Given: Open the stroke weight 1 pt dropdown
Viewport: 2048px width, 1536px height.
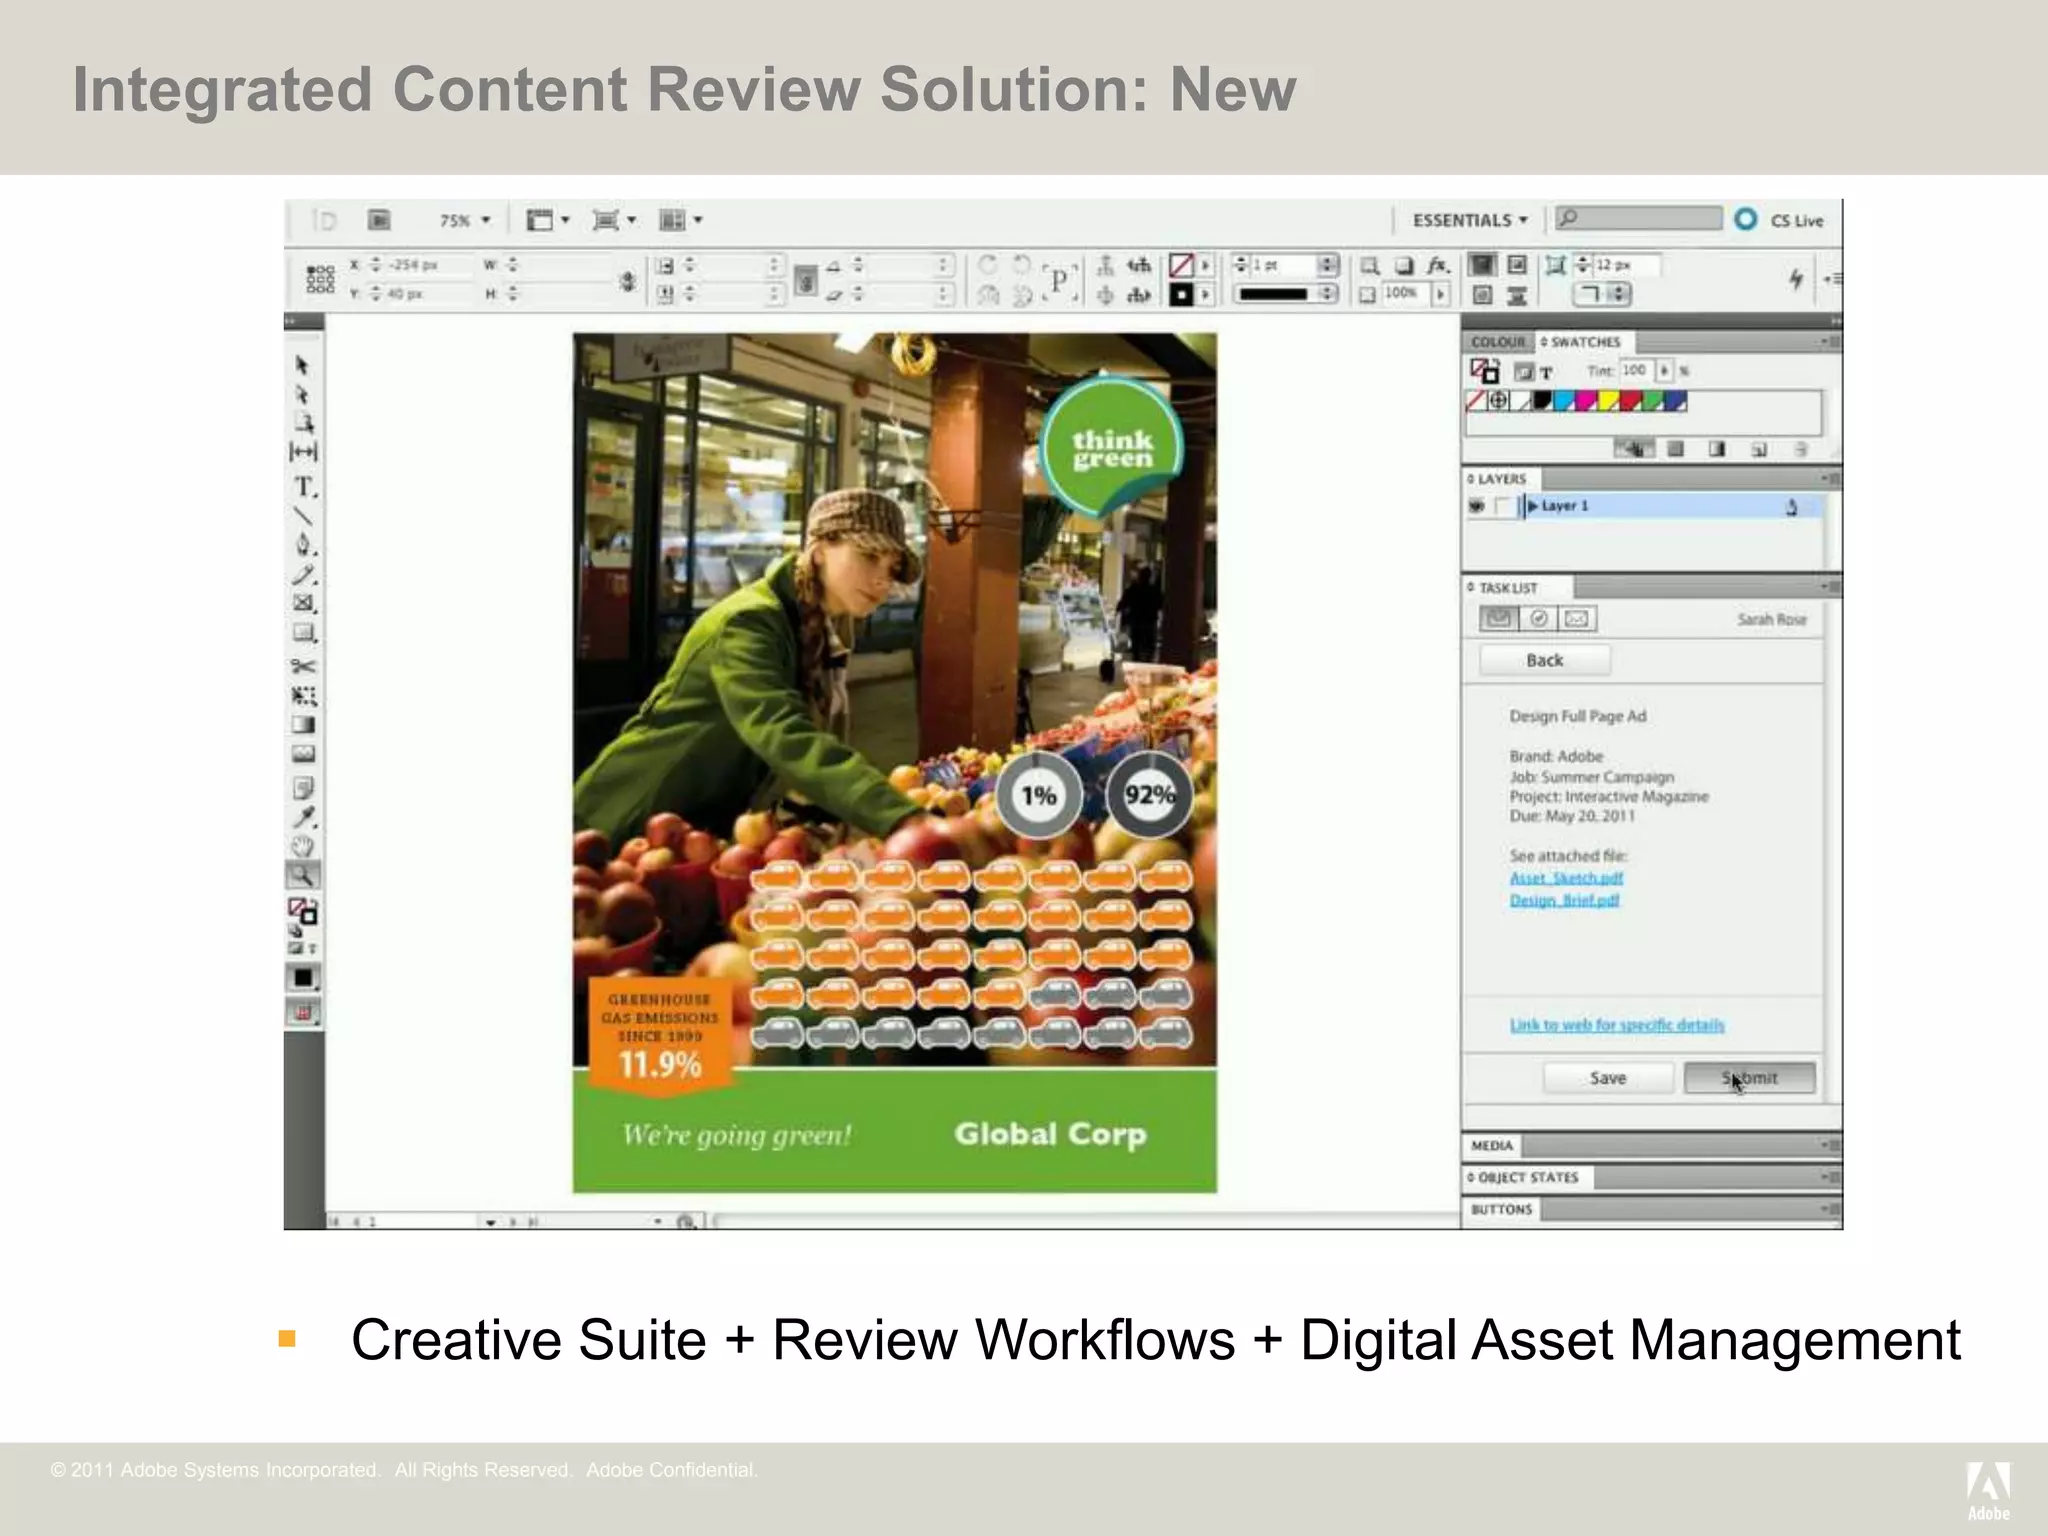Looking at the screenshot, I should (1328, 265).
